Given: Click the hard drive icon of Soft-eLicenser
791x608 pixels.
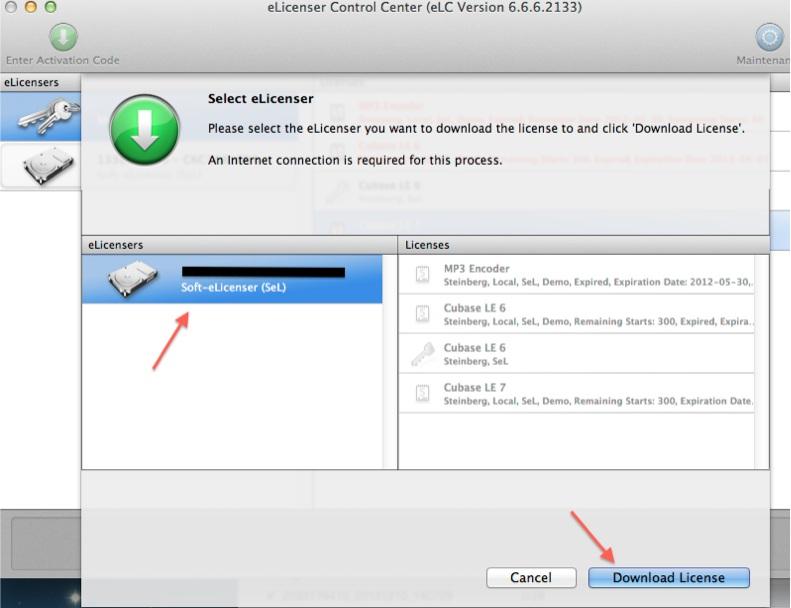Looking at the screenshot, I should click(133, 279).
